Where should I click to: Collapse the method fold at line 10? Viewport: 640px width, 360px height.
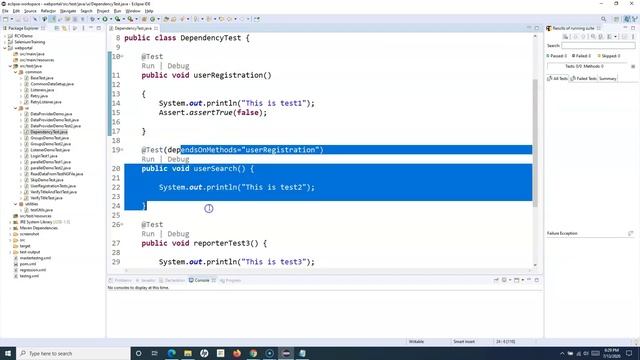tap(122, 56)
